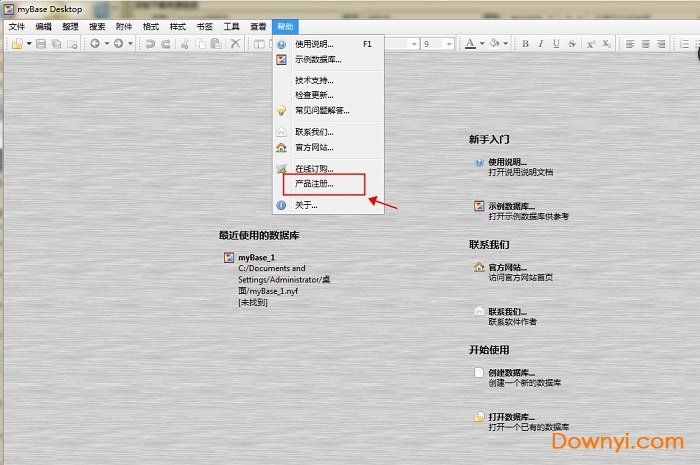700x465 pixels.
Task: Click the undo icon
Action: point(150,44)
